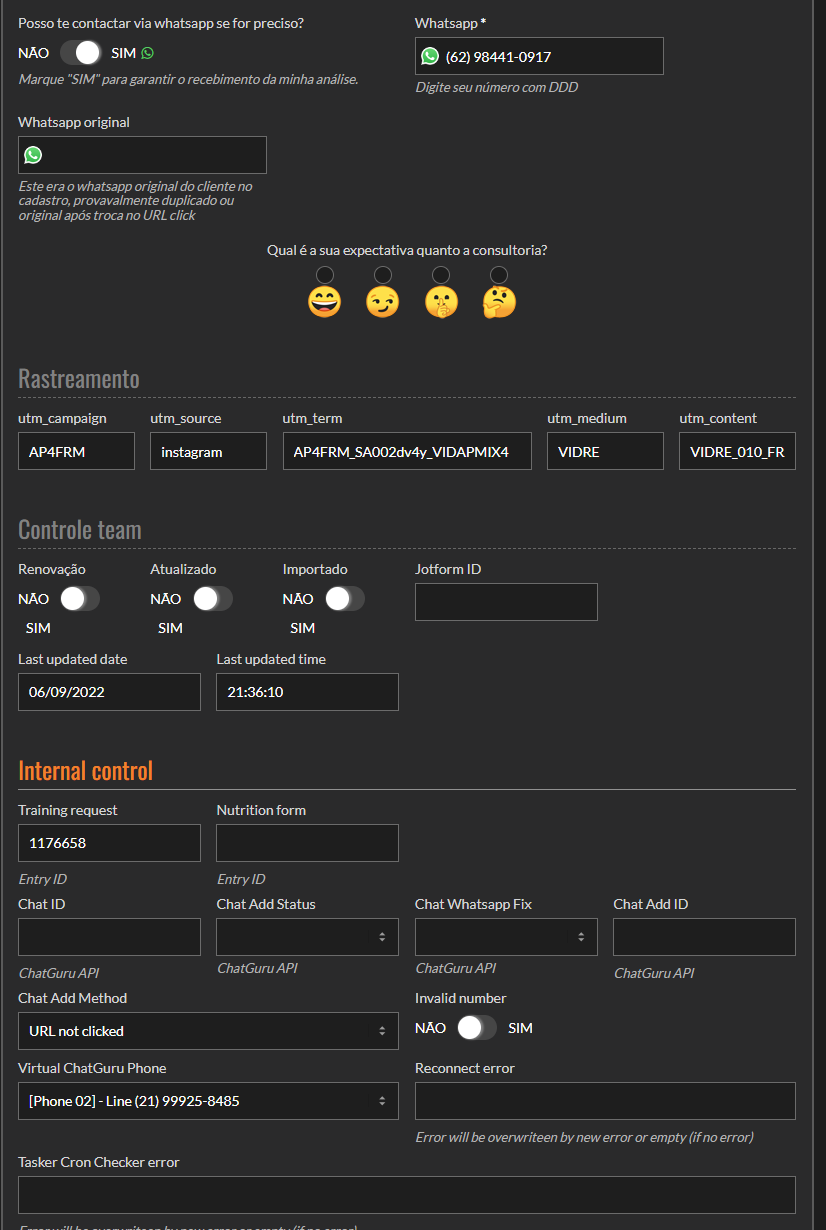Click the utm_term text field
This screenshot has width=826, height=1230.
click(407, 451)
